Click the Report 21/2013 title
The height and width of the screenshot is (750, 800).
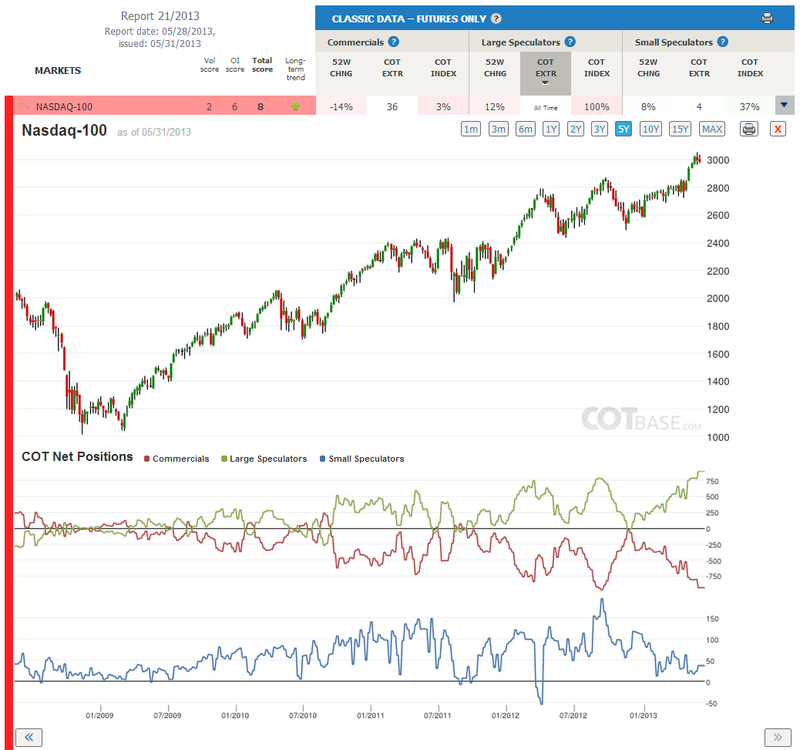pos(160,16)
